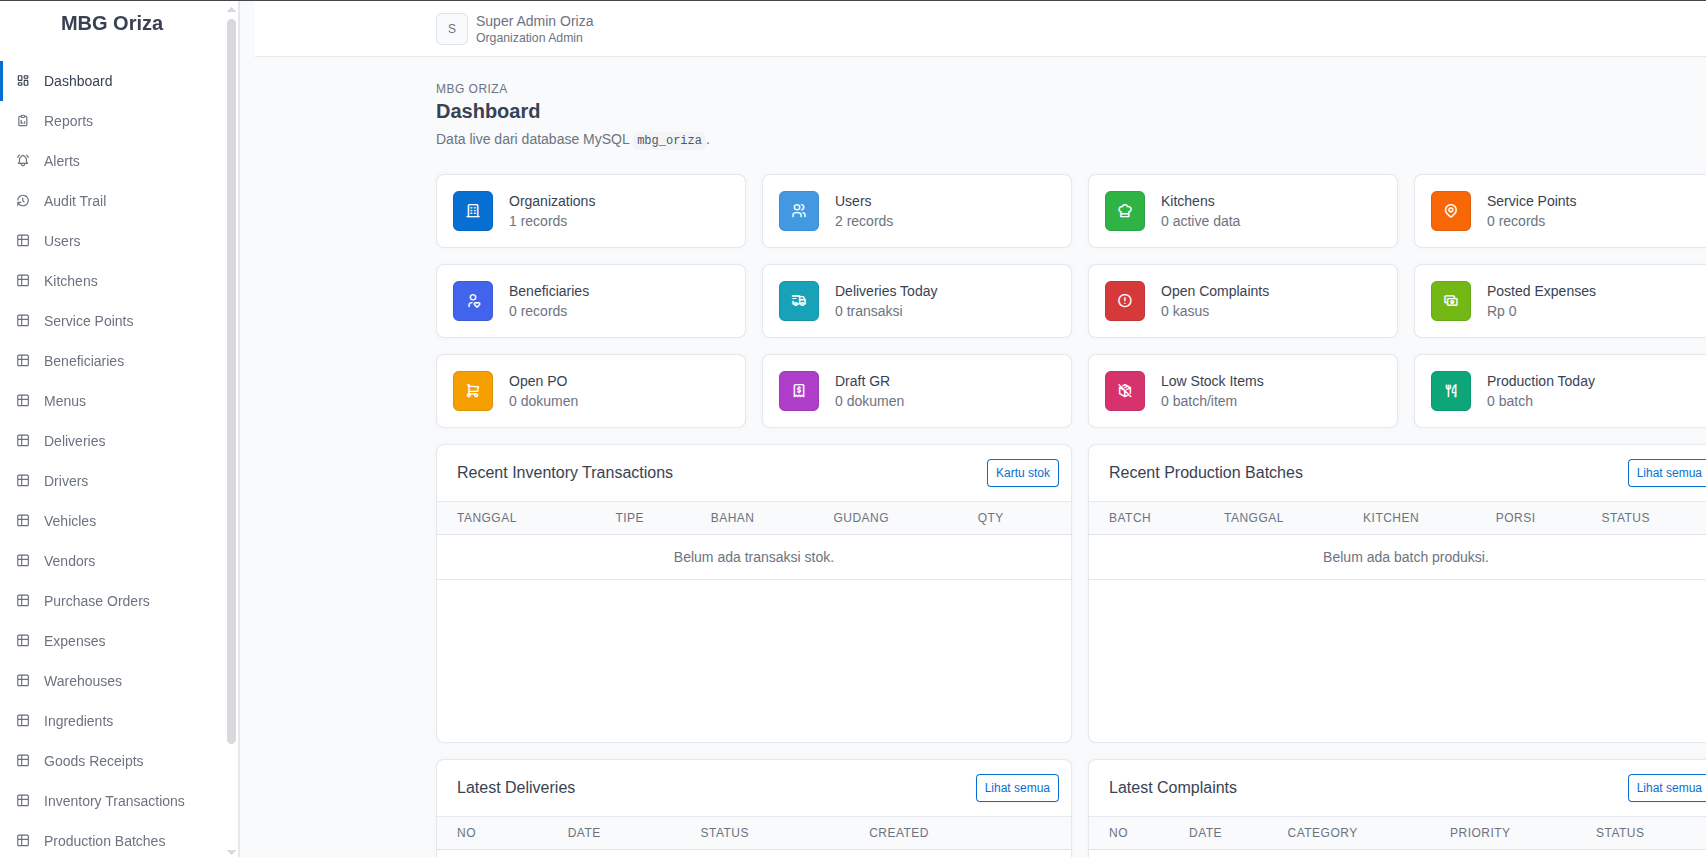The image size is (1706, 857).
Task: Click the Low Stock Items box icon
Action: (1125, 391)
